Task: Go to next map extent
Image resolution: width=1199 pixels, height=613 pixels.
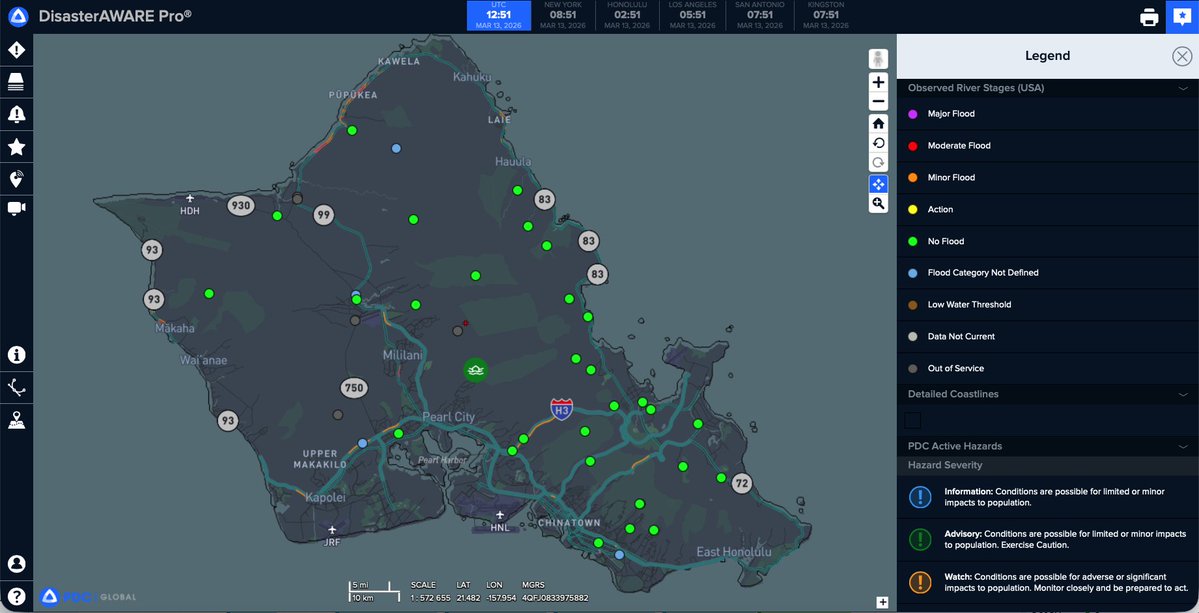Action: [x=879, y=162]
